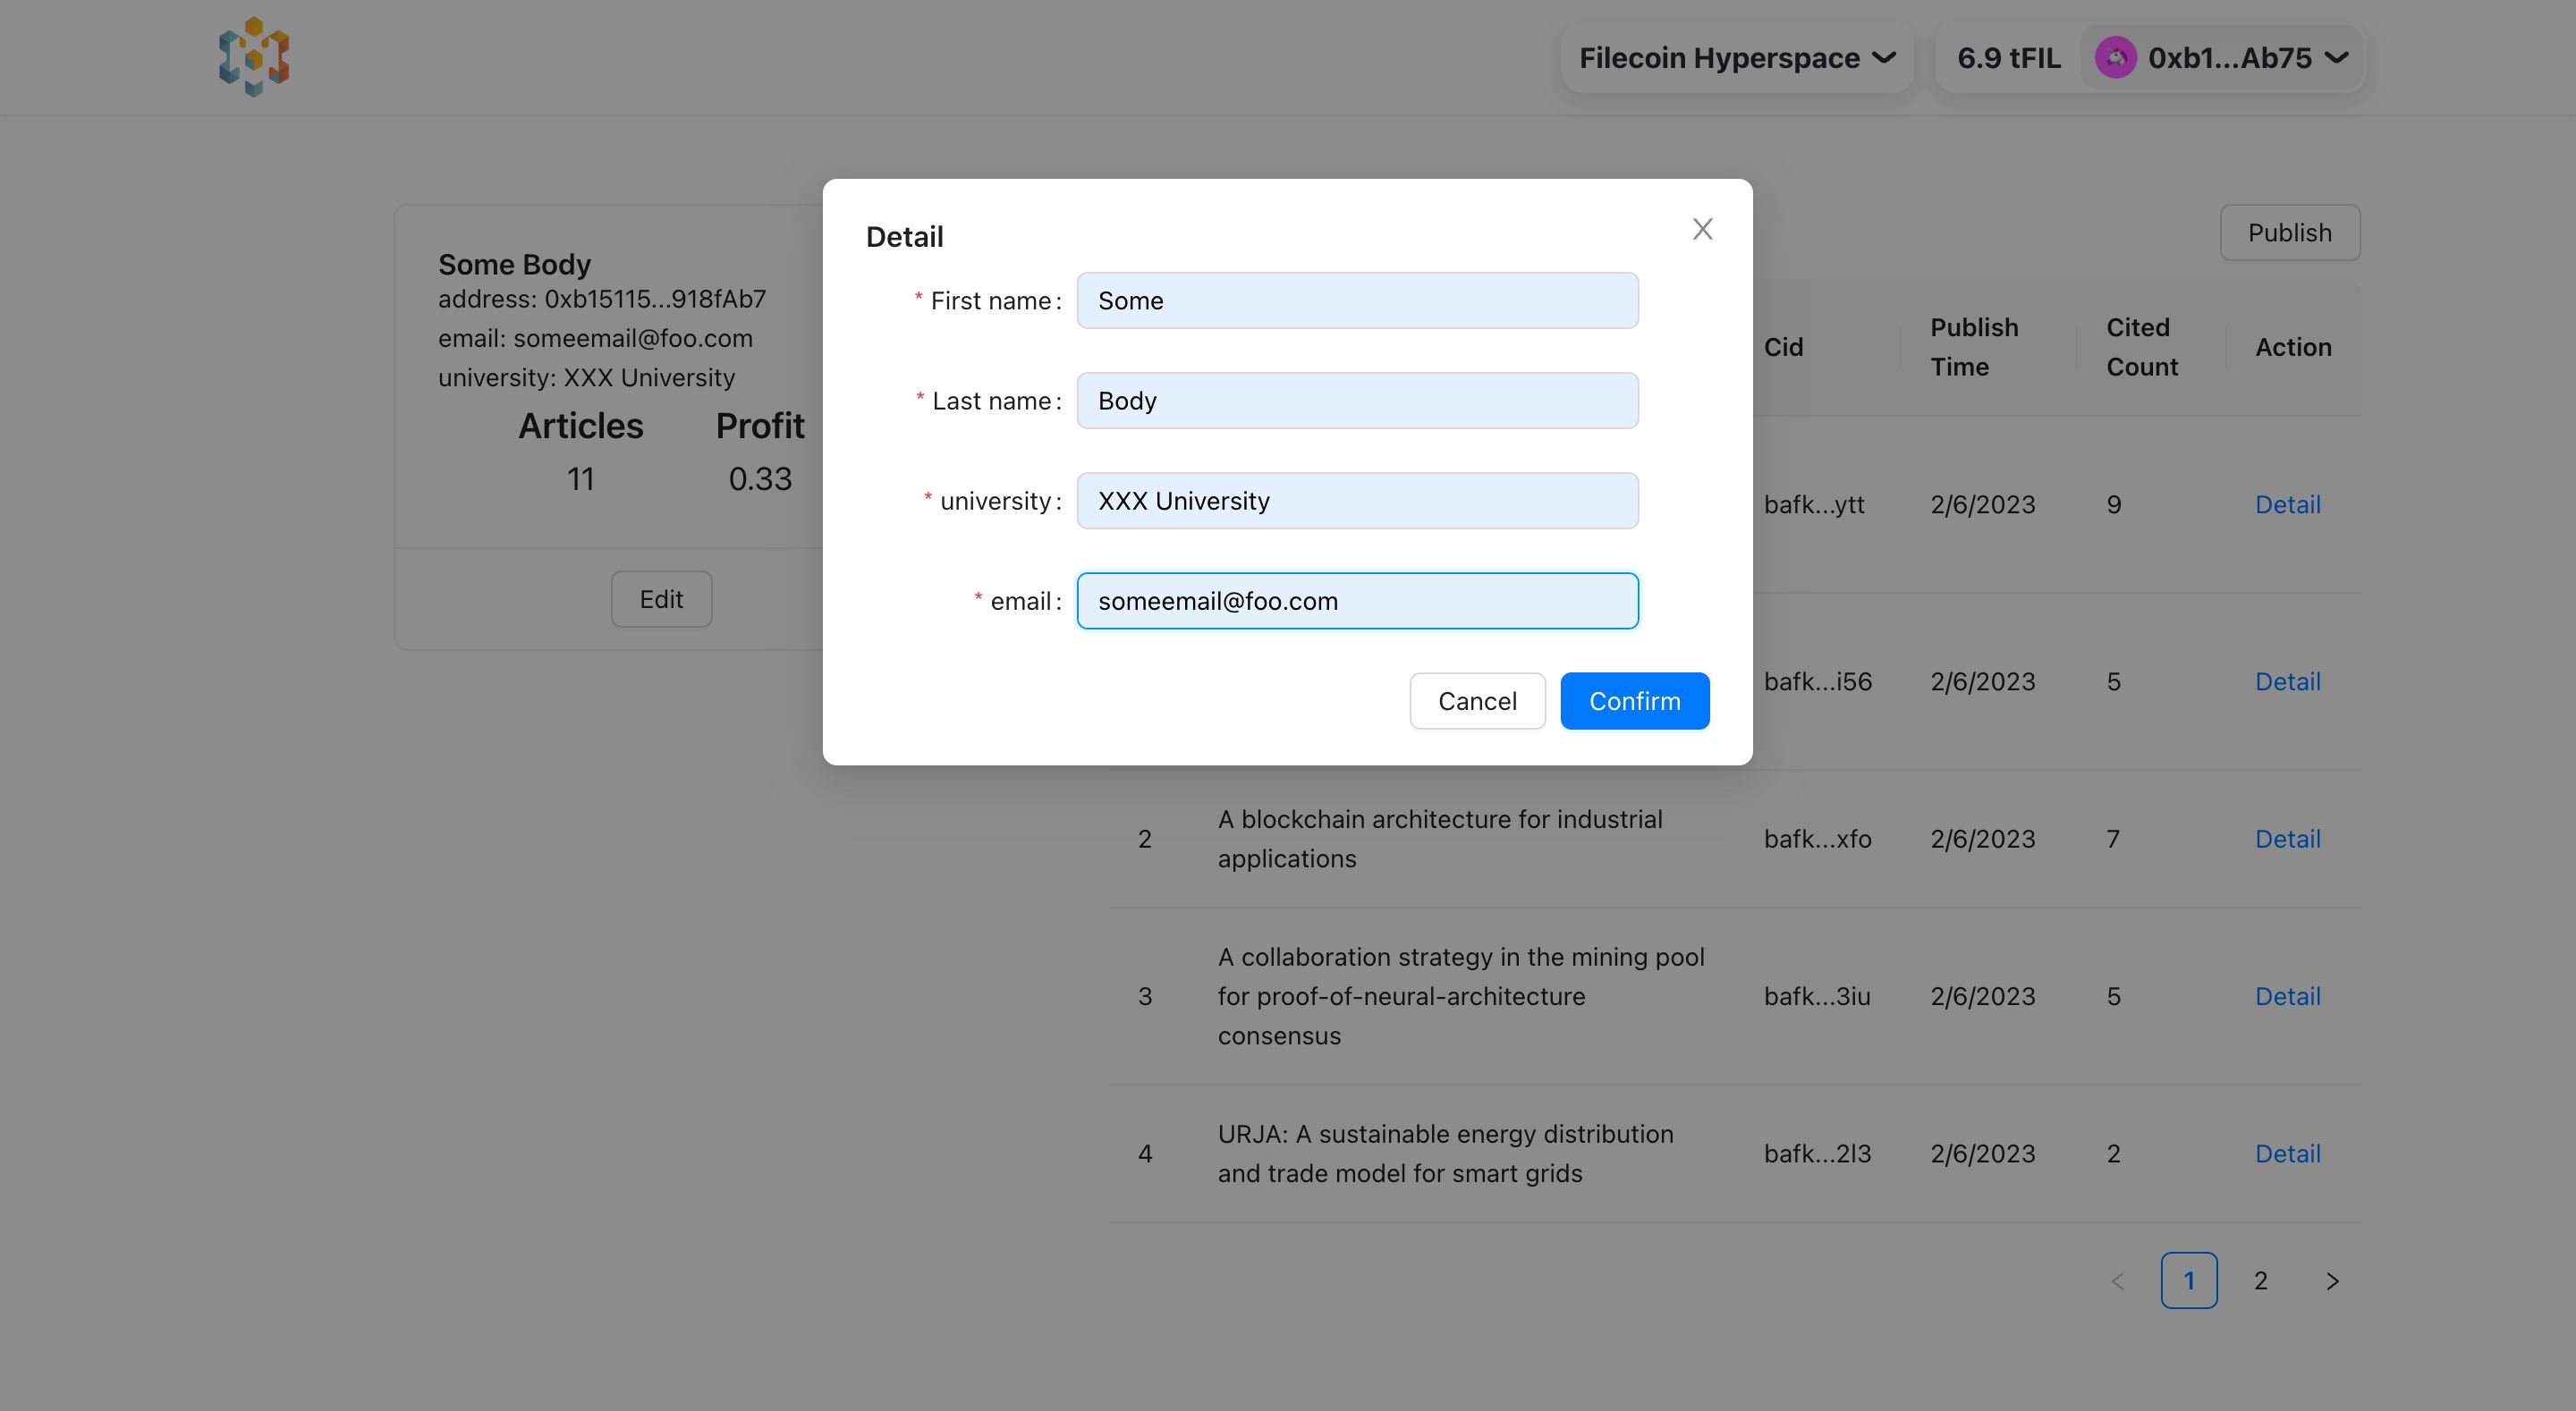The height and width of the screenshot is (1411, 2576).
Task: Click Cancel to discard profile changes
Action: (1476, 700)
